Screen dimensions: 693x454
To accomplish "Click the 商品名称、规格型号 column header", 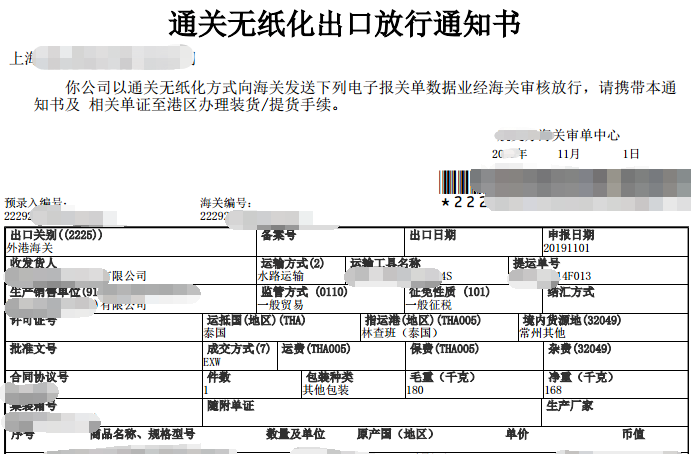I will [x=142, y=434].
